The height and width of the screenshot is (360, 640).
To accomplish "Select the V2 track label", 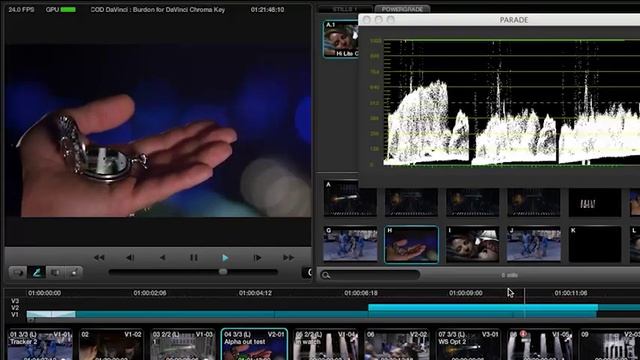I will (15, 308).
